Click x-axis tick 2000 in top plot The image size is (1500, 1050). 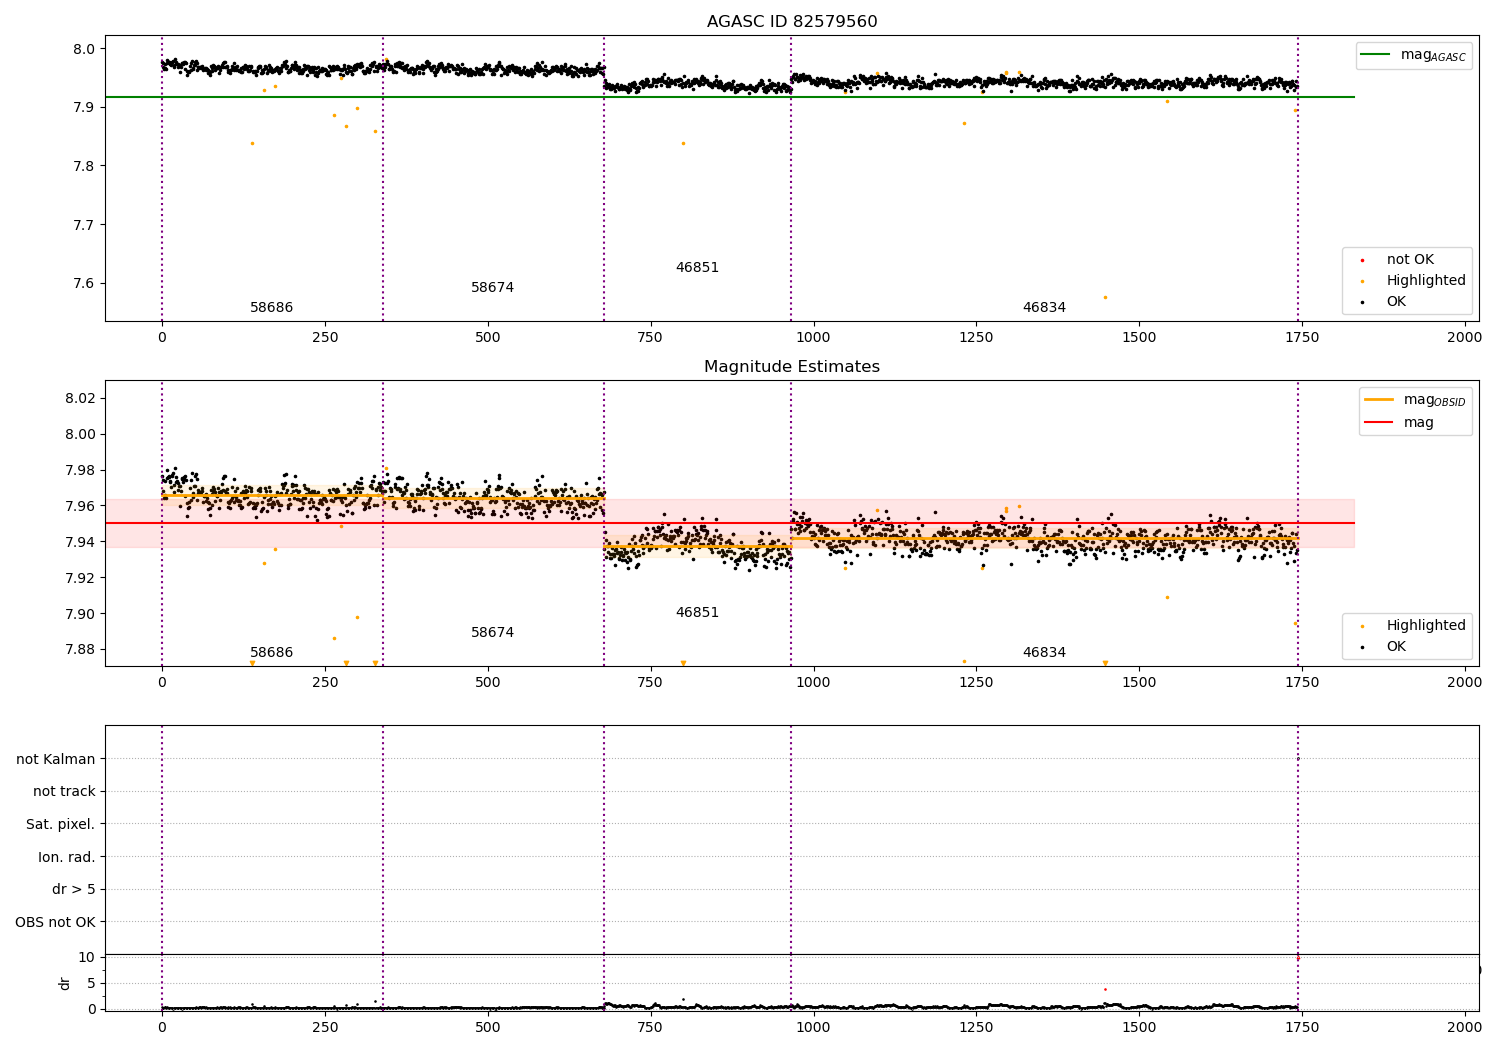coord(1465,338)
